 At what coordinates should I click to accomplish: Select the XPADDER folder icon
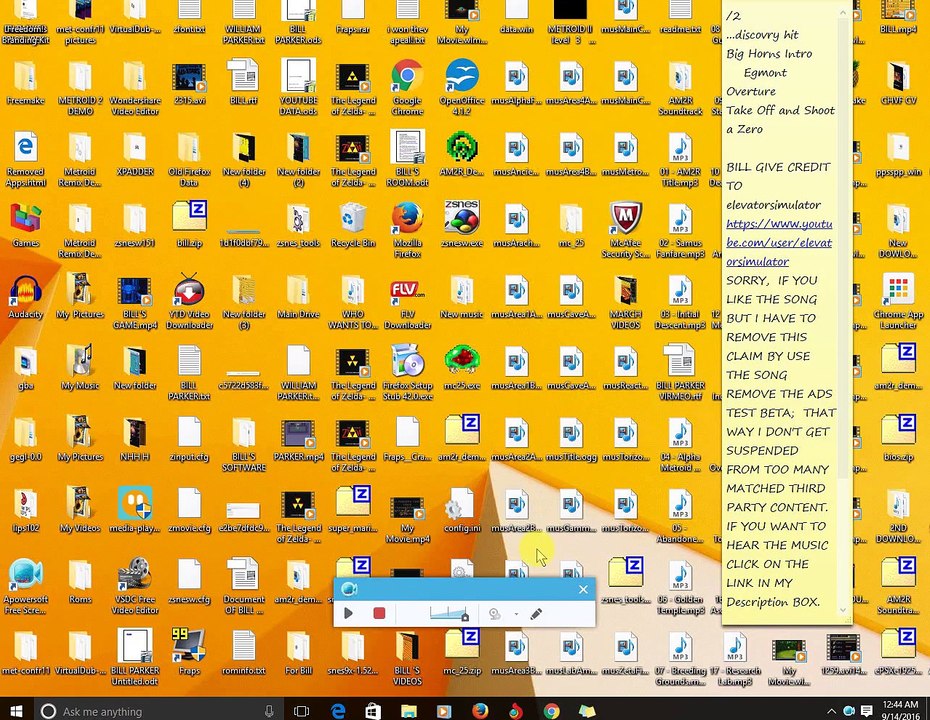(135, 153)
